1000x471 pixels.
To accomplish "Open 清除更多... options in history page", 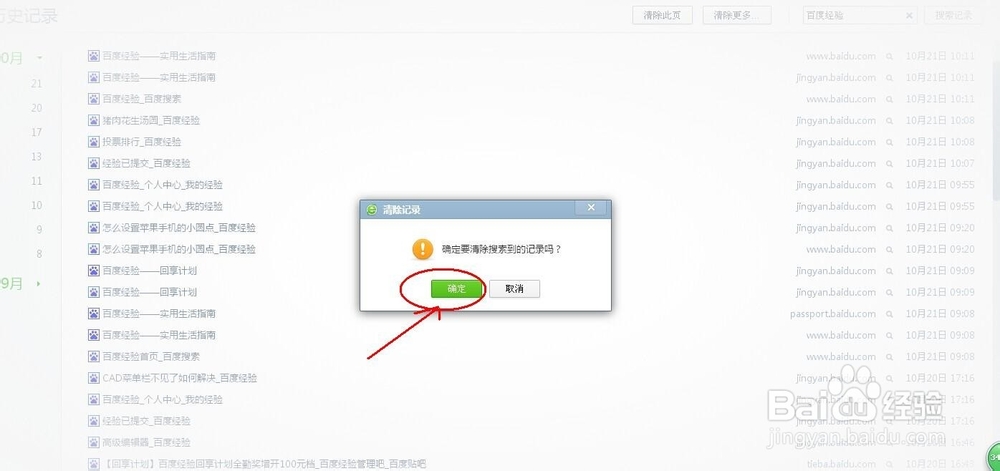I will coord(737,15).
